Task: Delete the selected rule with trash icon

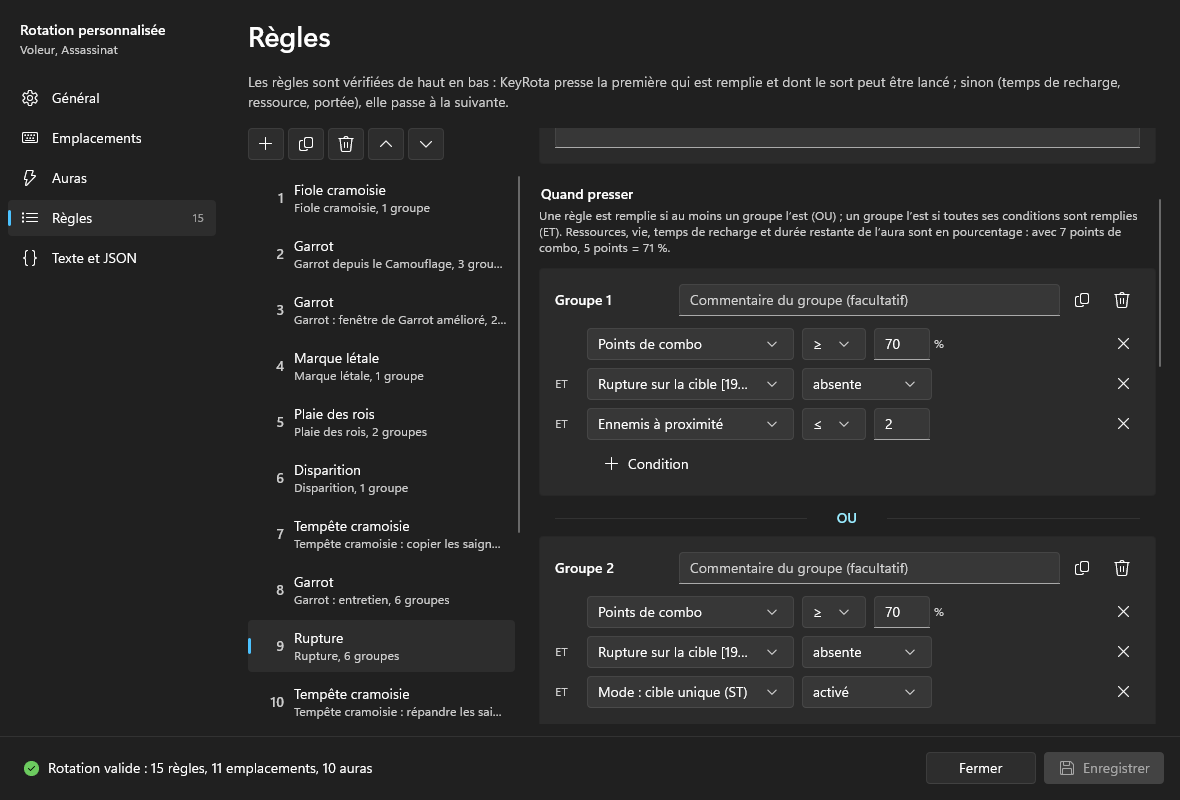Action: click(x=345, y=144)
